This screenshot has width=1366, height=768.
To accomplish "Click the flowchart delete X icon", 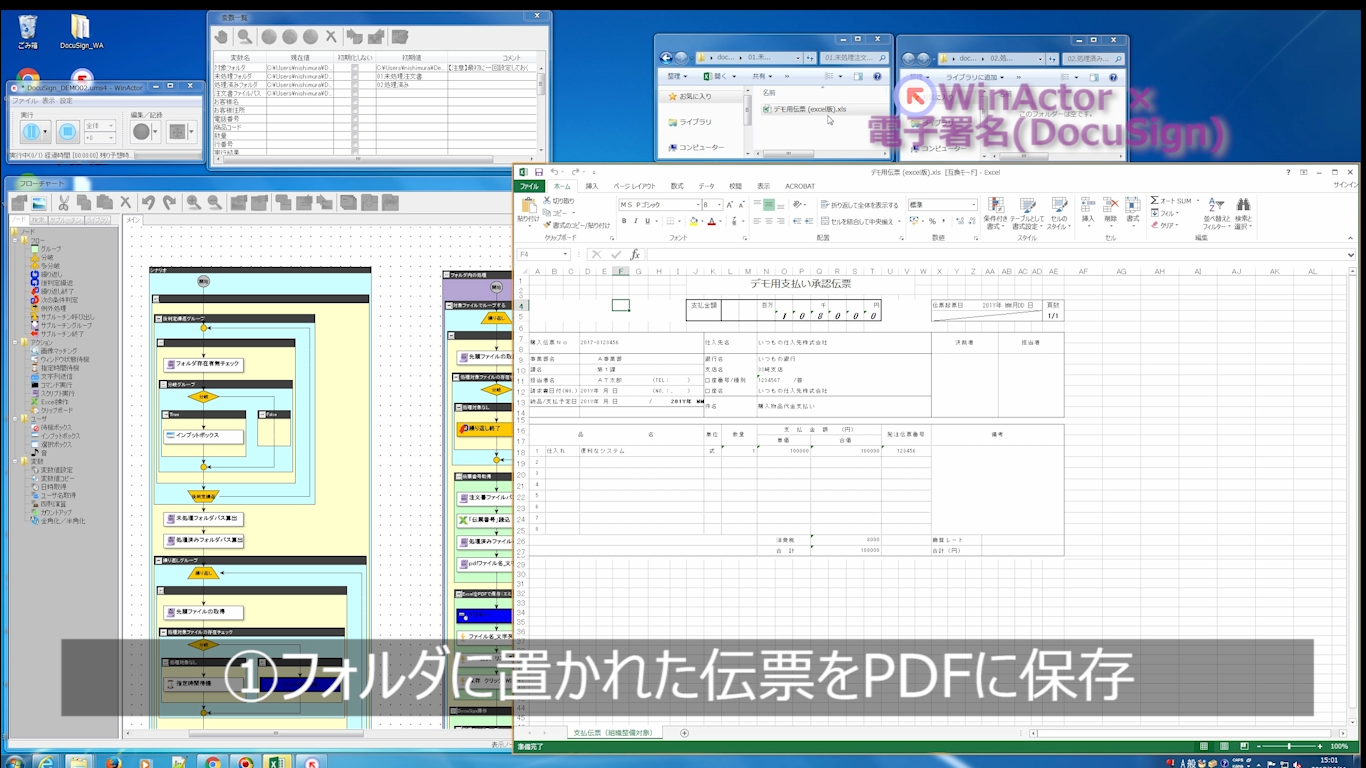I will click(x=126, y=203).
